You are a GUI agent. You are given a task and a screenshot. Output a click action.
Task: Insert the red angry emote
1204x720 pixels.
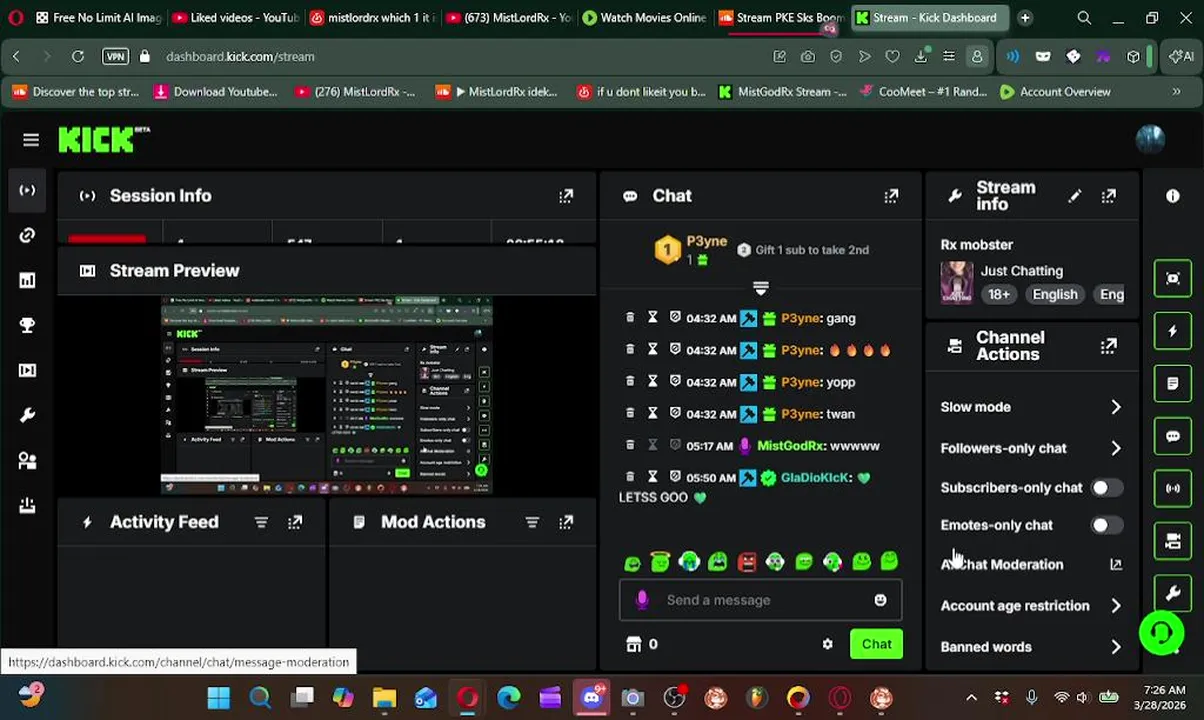747,562
